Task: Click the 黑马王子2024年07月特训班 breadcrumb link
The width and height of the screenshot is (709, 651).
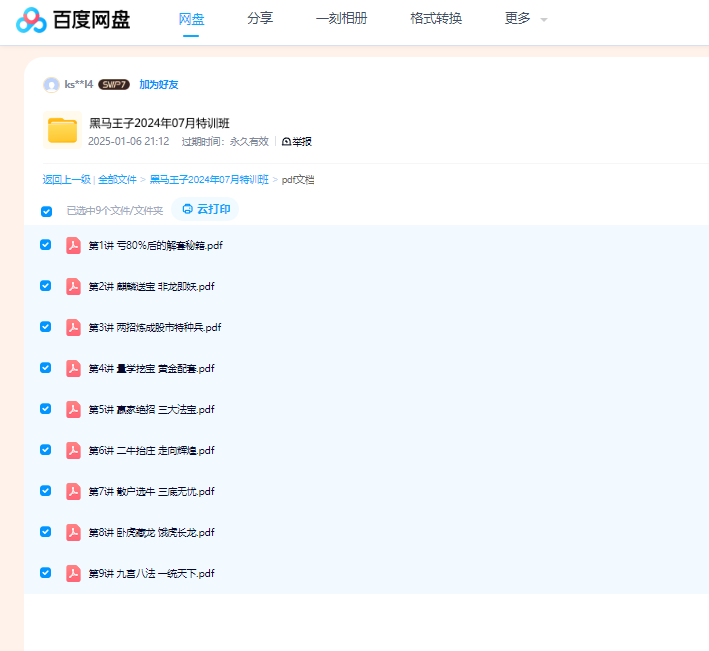Action: pyautogui.click(x=209, y=180)
